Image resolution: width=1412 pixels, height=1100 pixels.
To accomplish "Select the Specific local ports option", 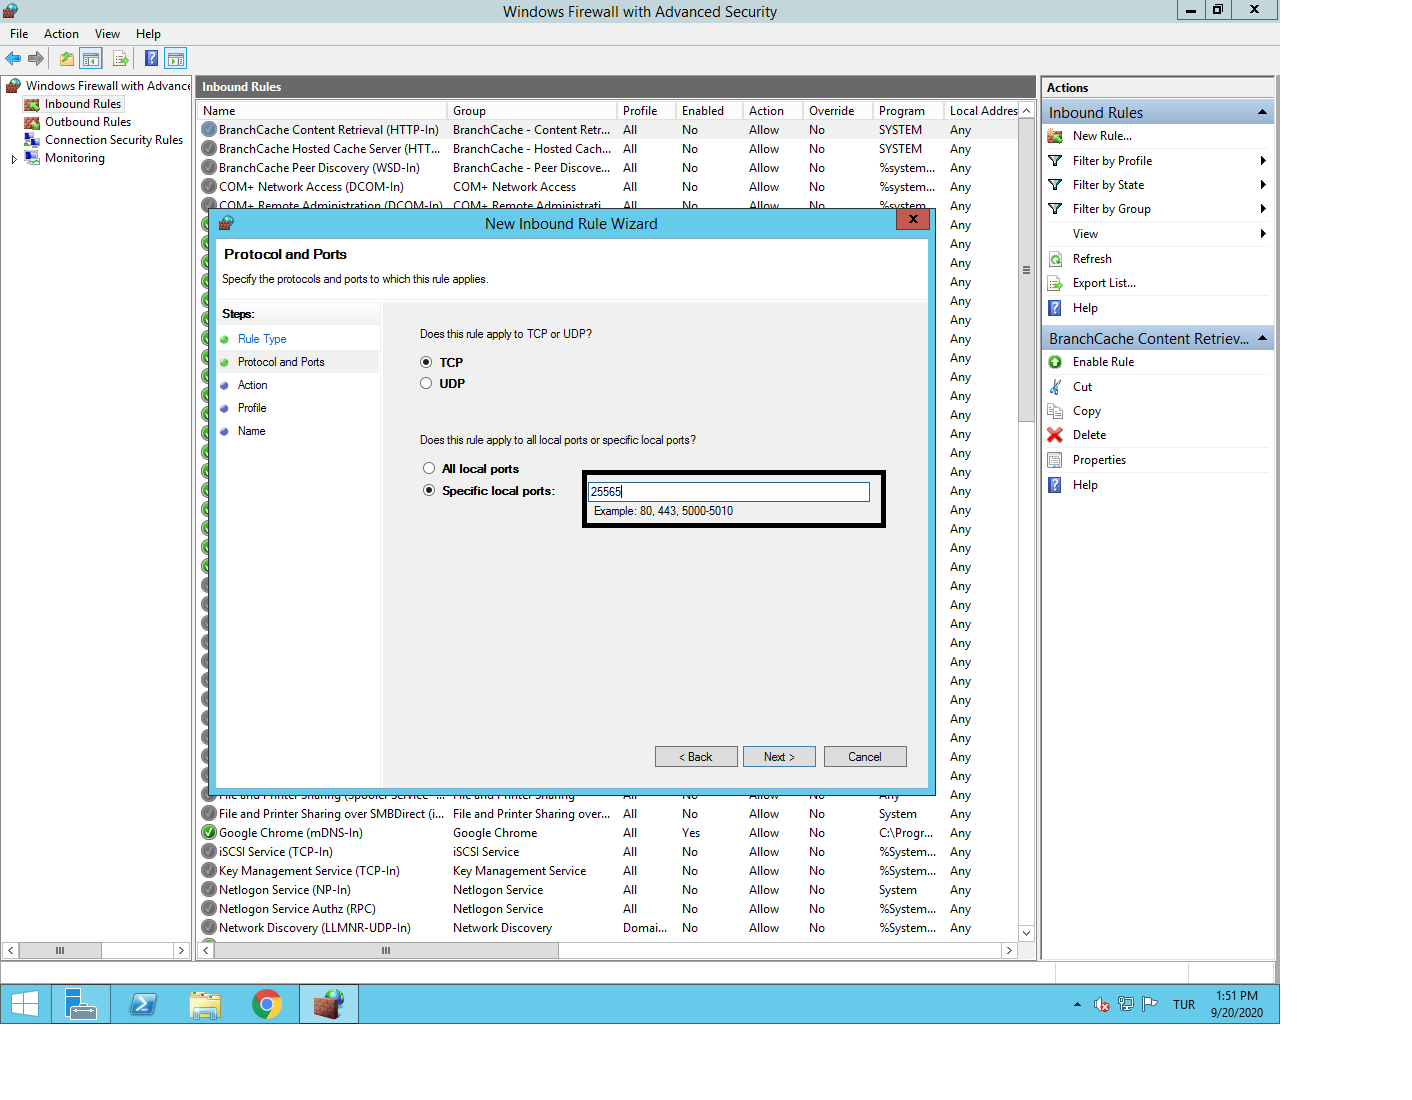I will point(429,490).
